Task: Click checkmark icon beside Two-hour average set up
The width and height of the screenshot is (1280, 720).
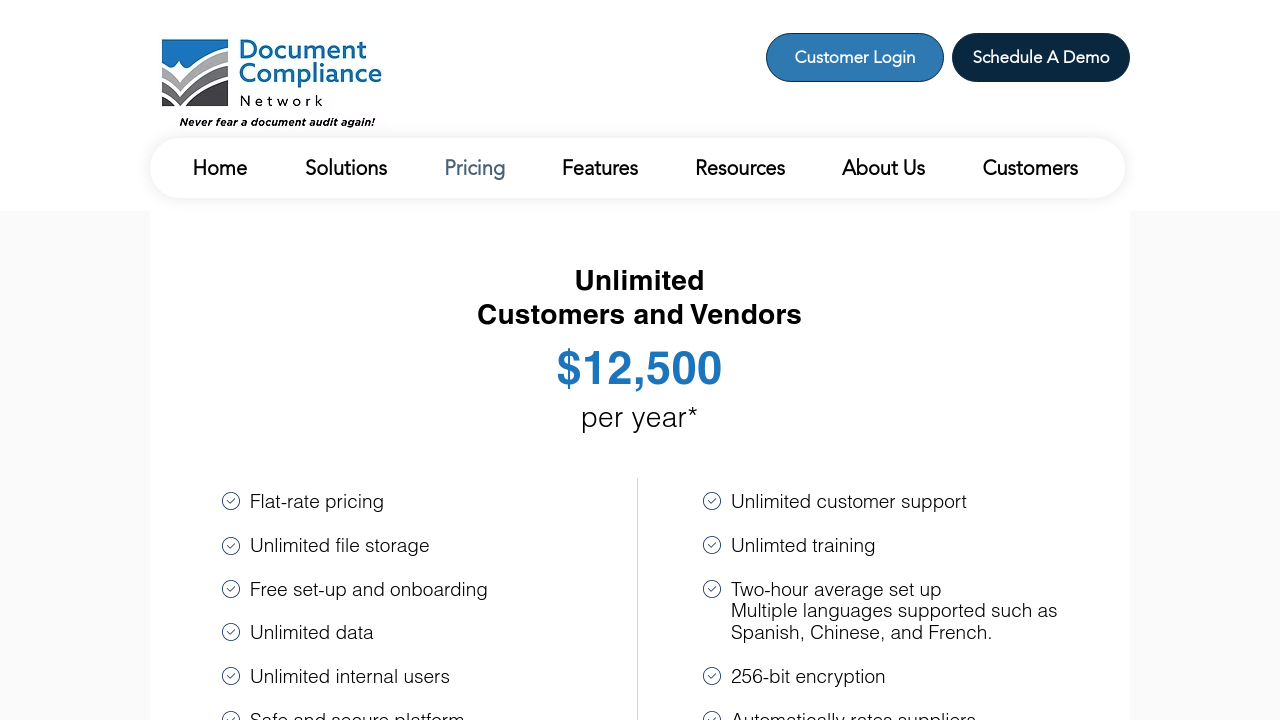Action: point(712,589)
